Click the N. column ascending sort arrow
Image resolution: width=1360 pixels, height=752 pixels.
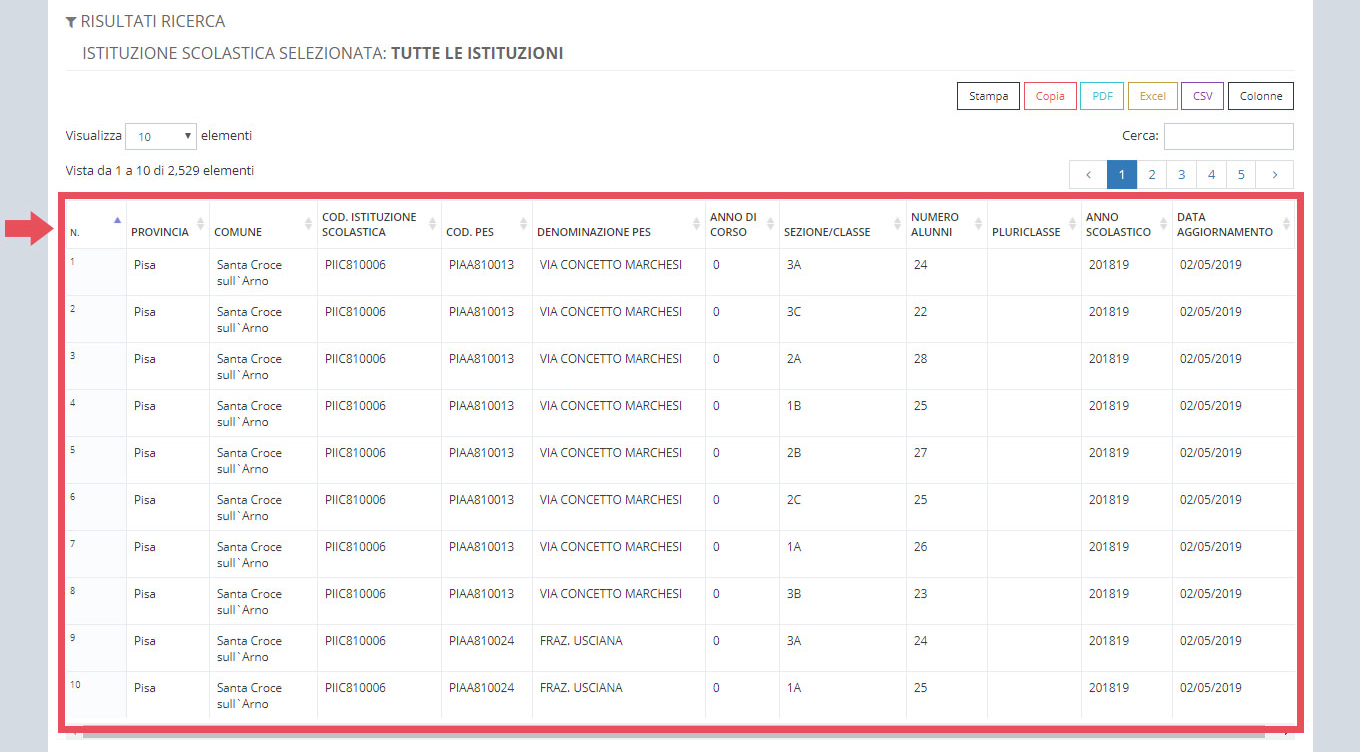pyautogui.click(x=117, y=220)
